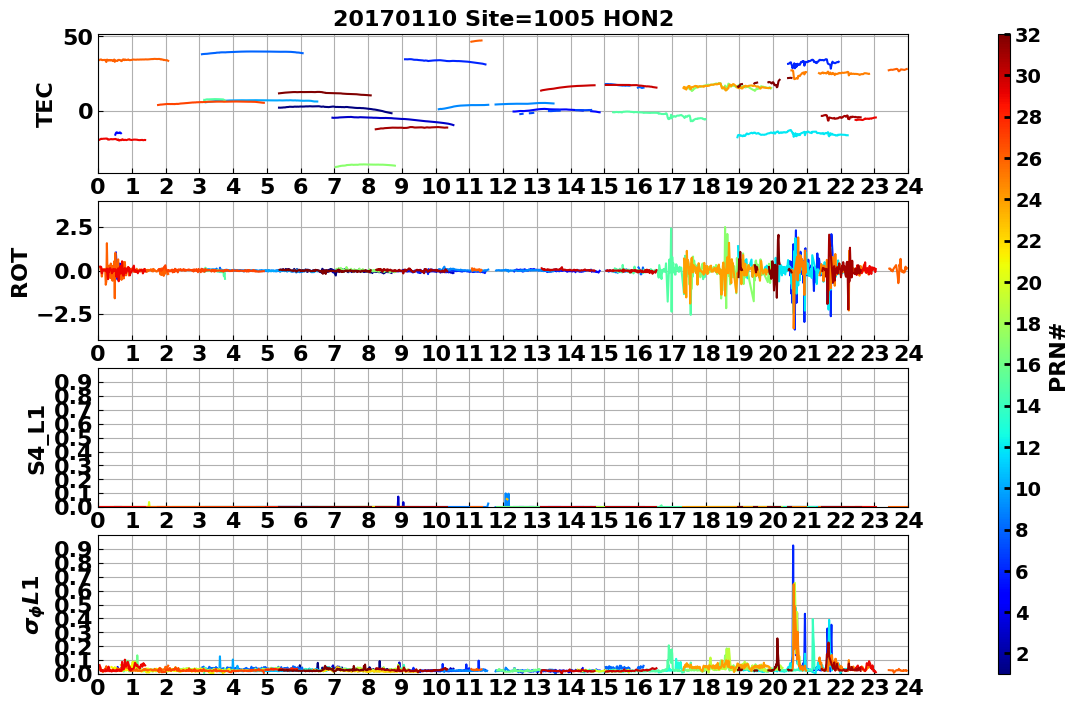
Task: Click hour "24" under the TEC panel
Action: (908, 186)
